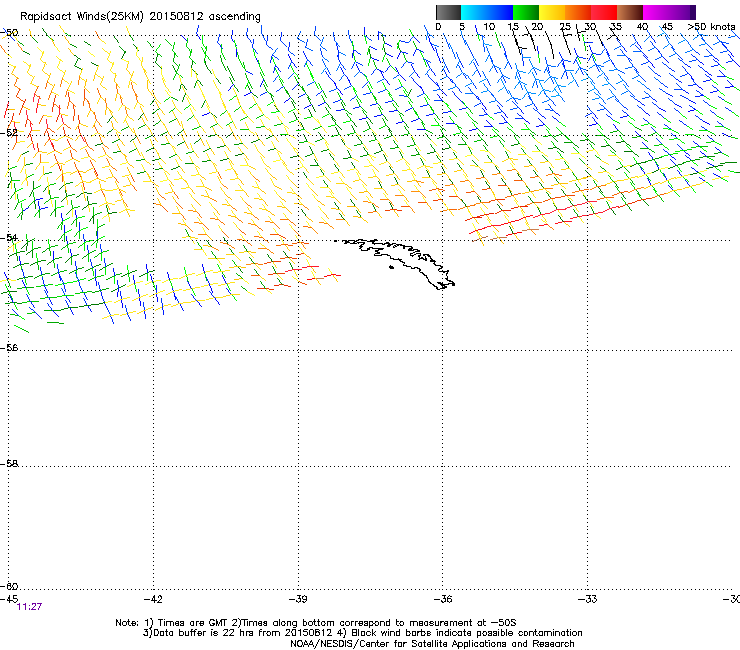
Task: Click the magenta 40-45 knots legend color
Action: pos(656,12)
